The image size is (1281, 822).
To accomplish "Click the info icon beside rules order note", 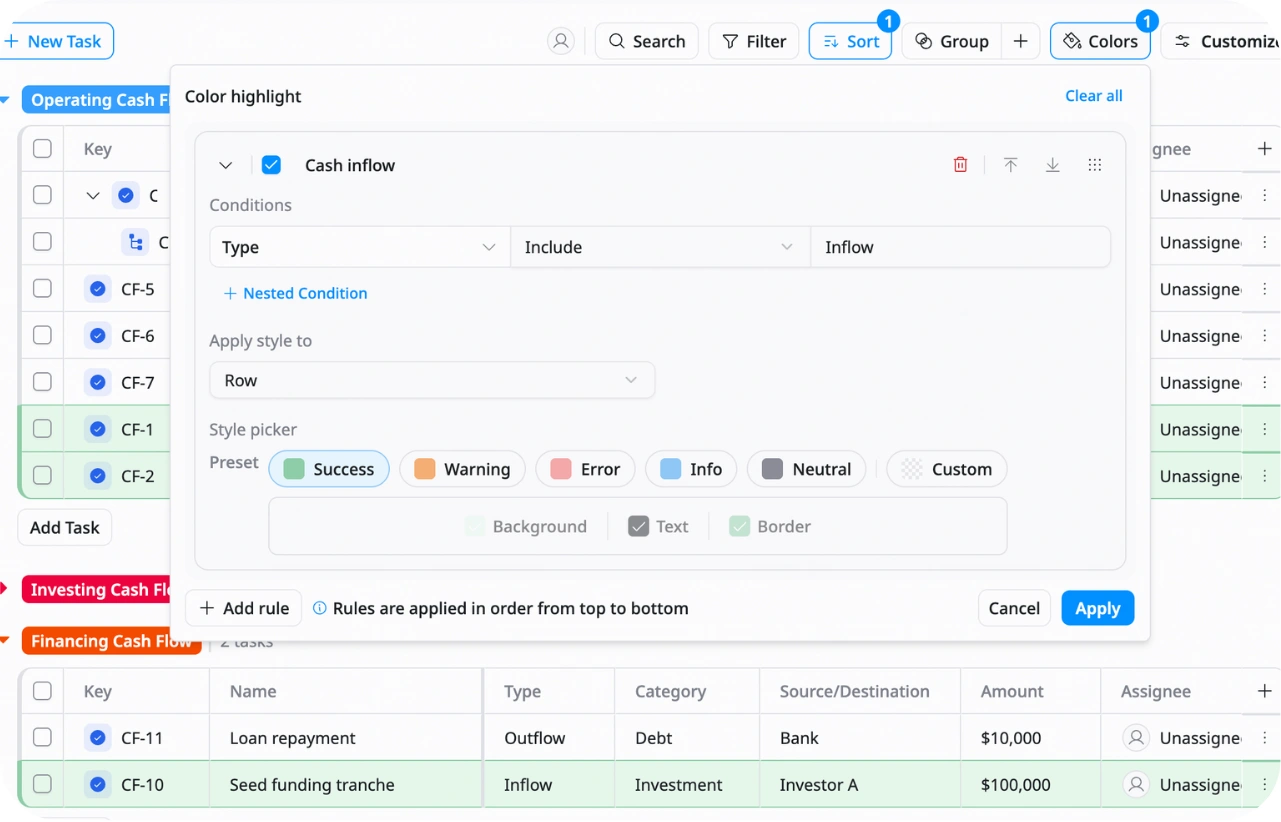I will [320, 608].
